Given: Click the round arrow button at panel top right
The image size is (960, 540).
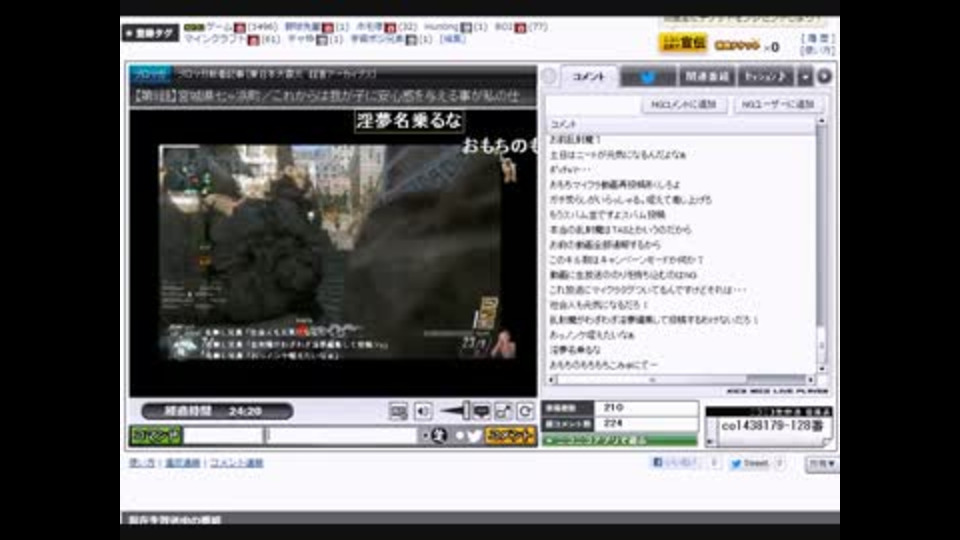Looking at the screenshot, I should [x=824, y=77].
